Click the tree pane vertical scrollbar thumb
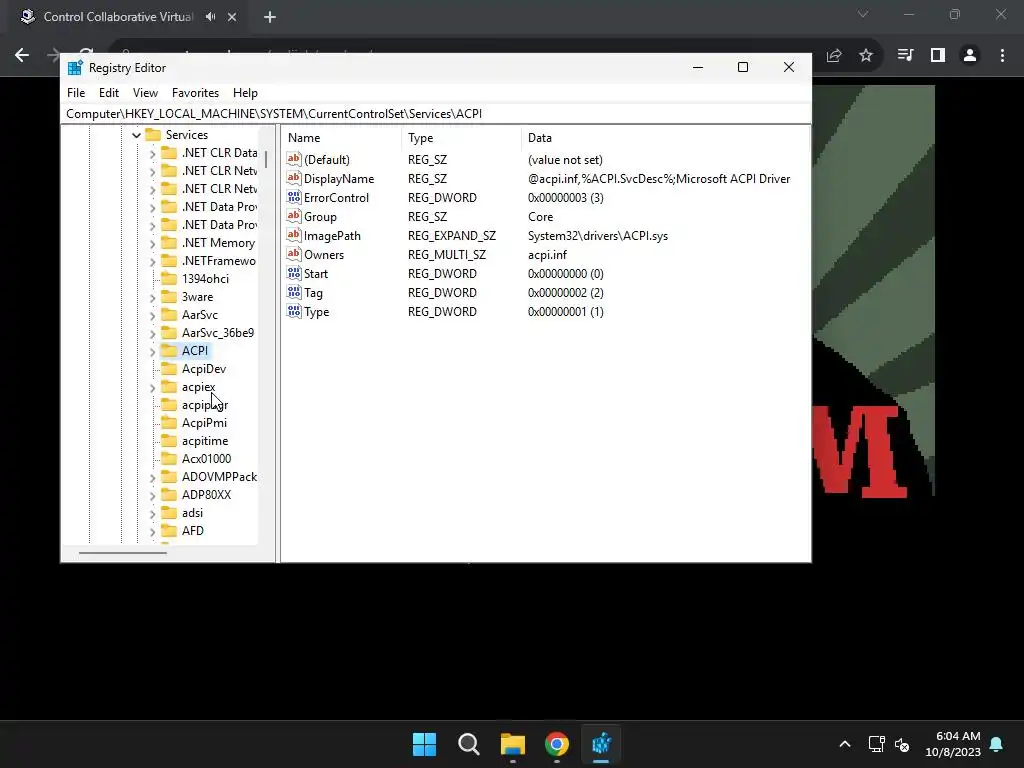Screen dimensions: 1024x768 click(x=266, y=159)
